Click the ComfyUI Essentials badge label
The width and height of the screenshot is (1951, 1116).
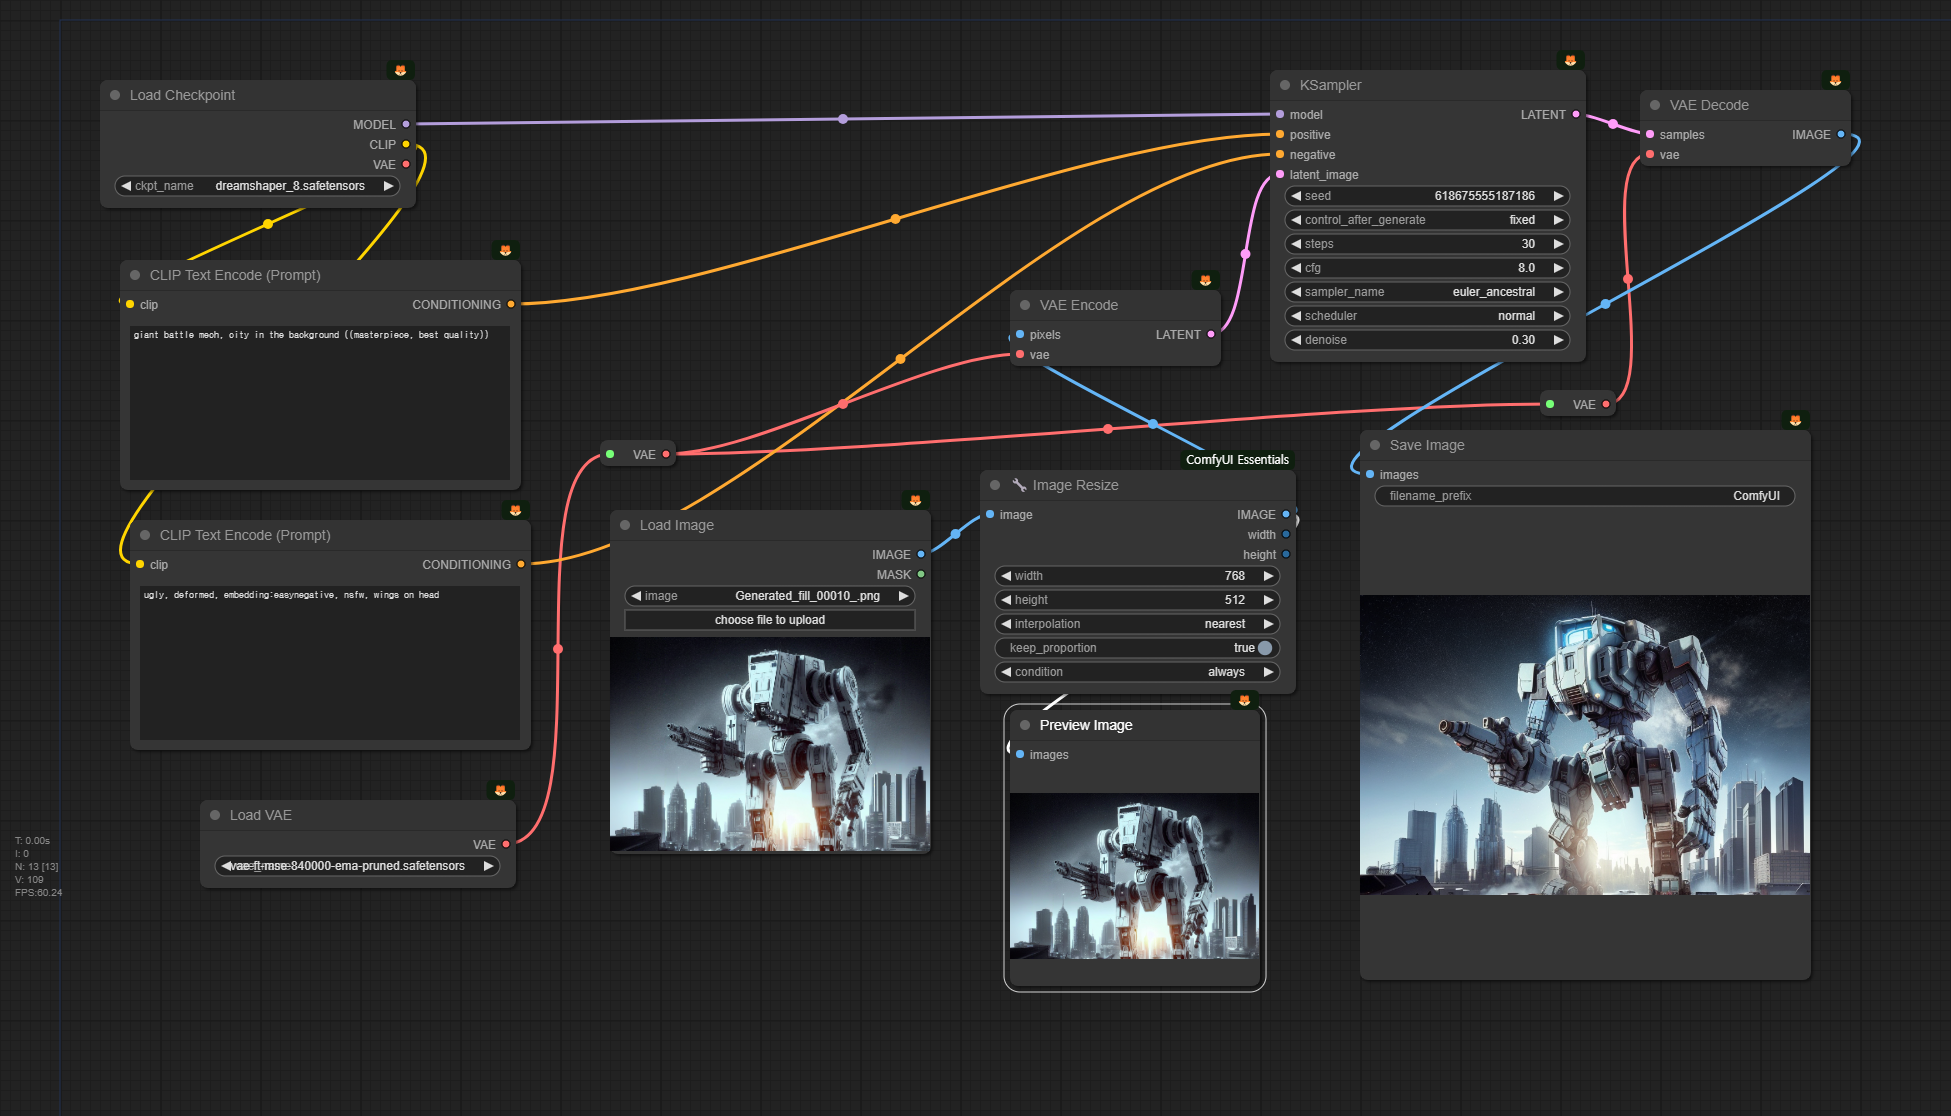tap(1237, 460)
